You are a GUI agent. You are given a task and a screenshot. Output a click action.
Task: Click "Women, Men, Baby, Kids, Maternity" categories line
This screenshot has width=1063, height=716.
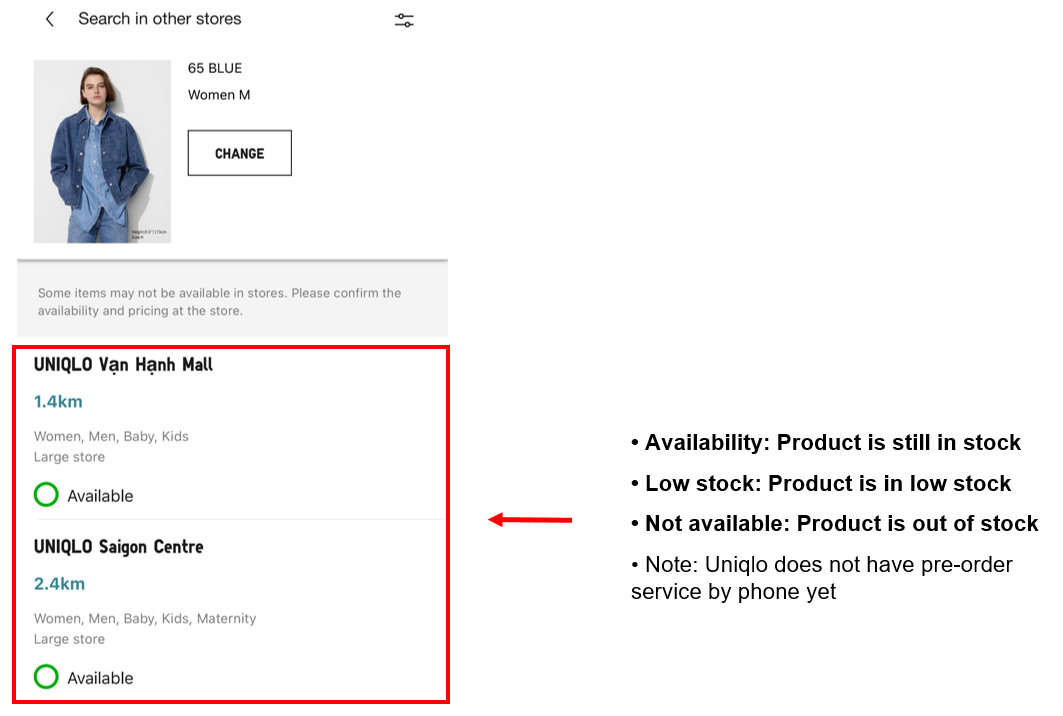click(145, 618)
